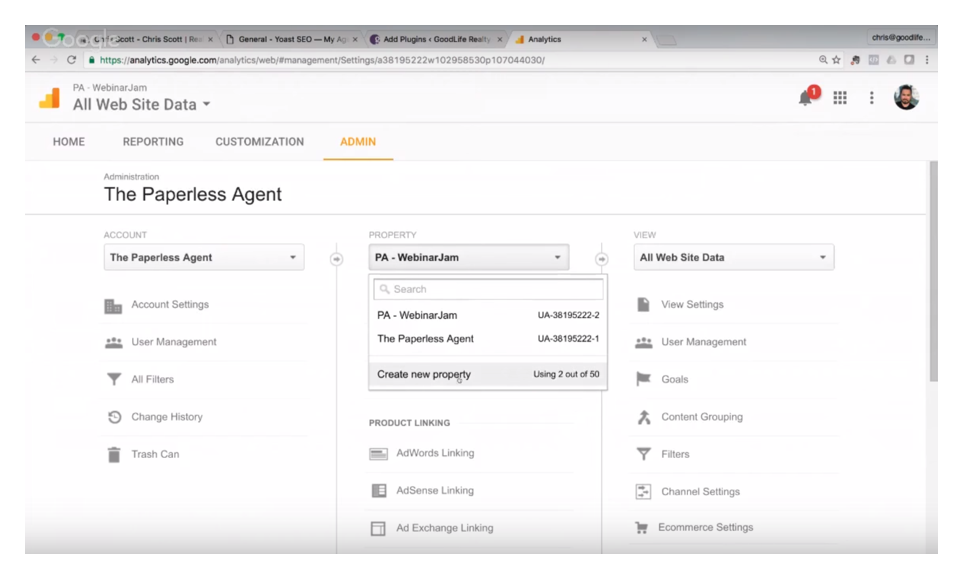Click the AdSense Linking icon
Viewport: 966px width, 582px height.
tap(379, 491)
